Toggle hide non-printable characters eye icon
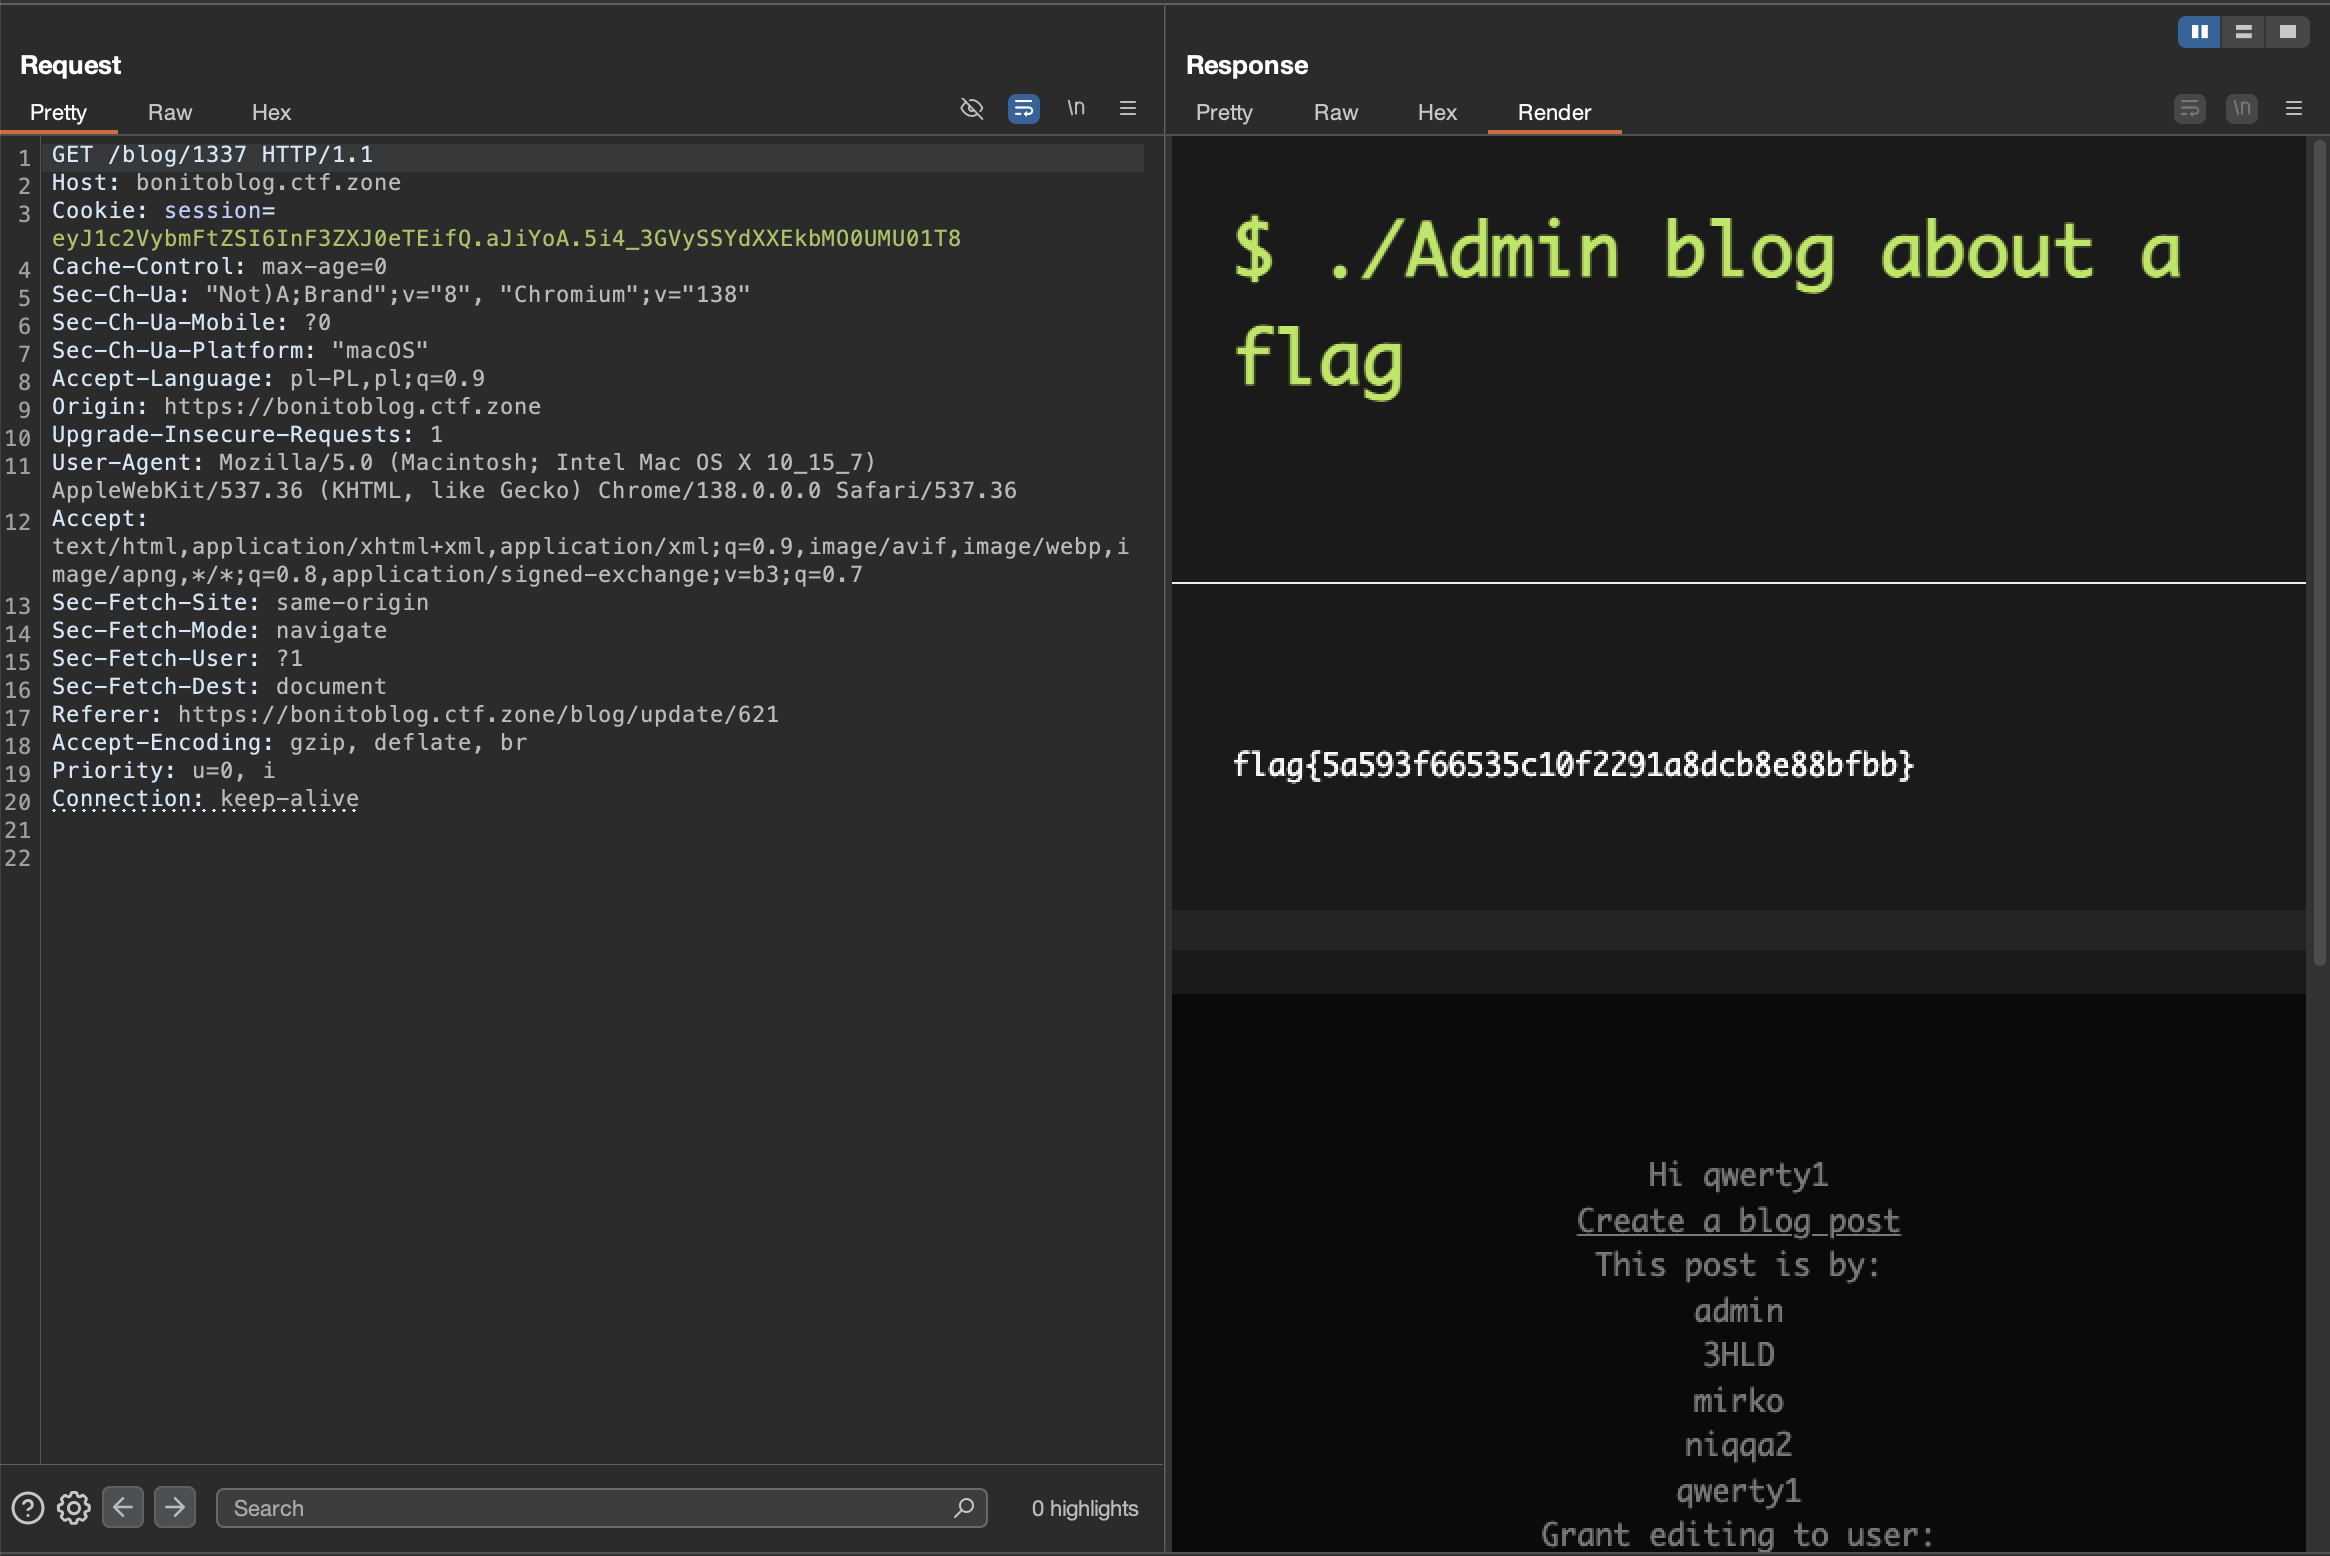This screenshot has height=1556, width=2330. (971, 108)
